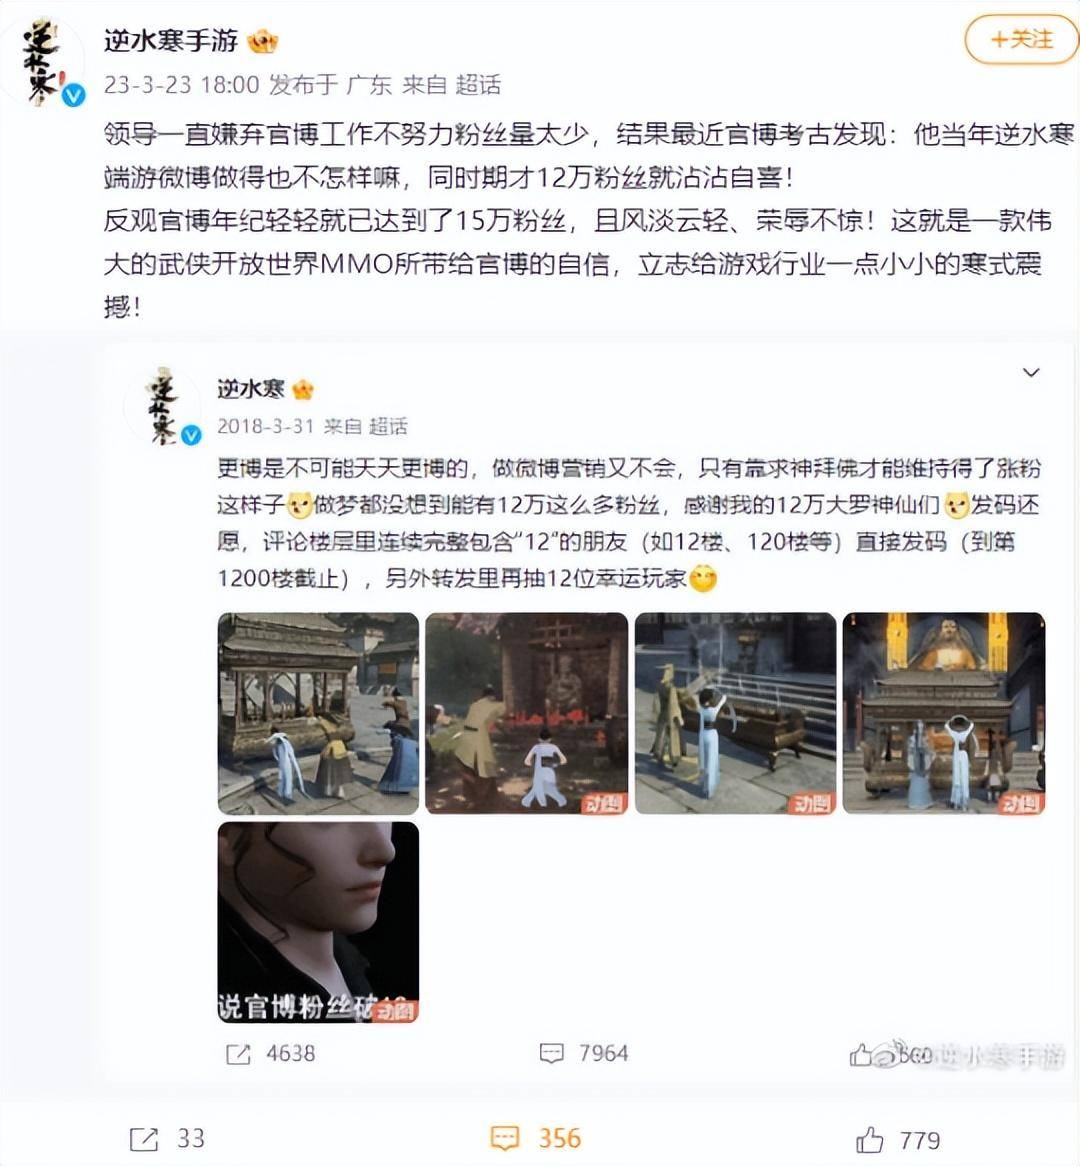Open quoted 逆水寒 account avatar

pyautogui.click(x=165, y=406)
